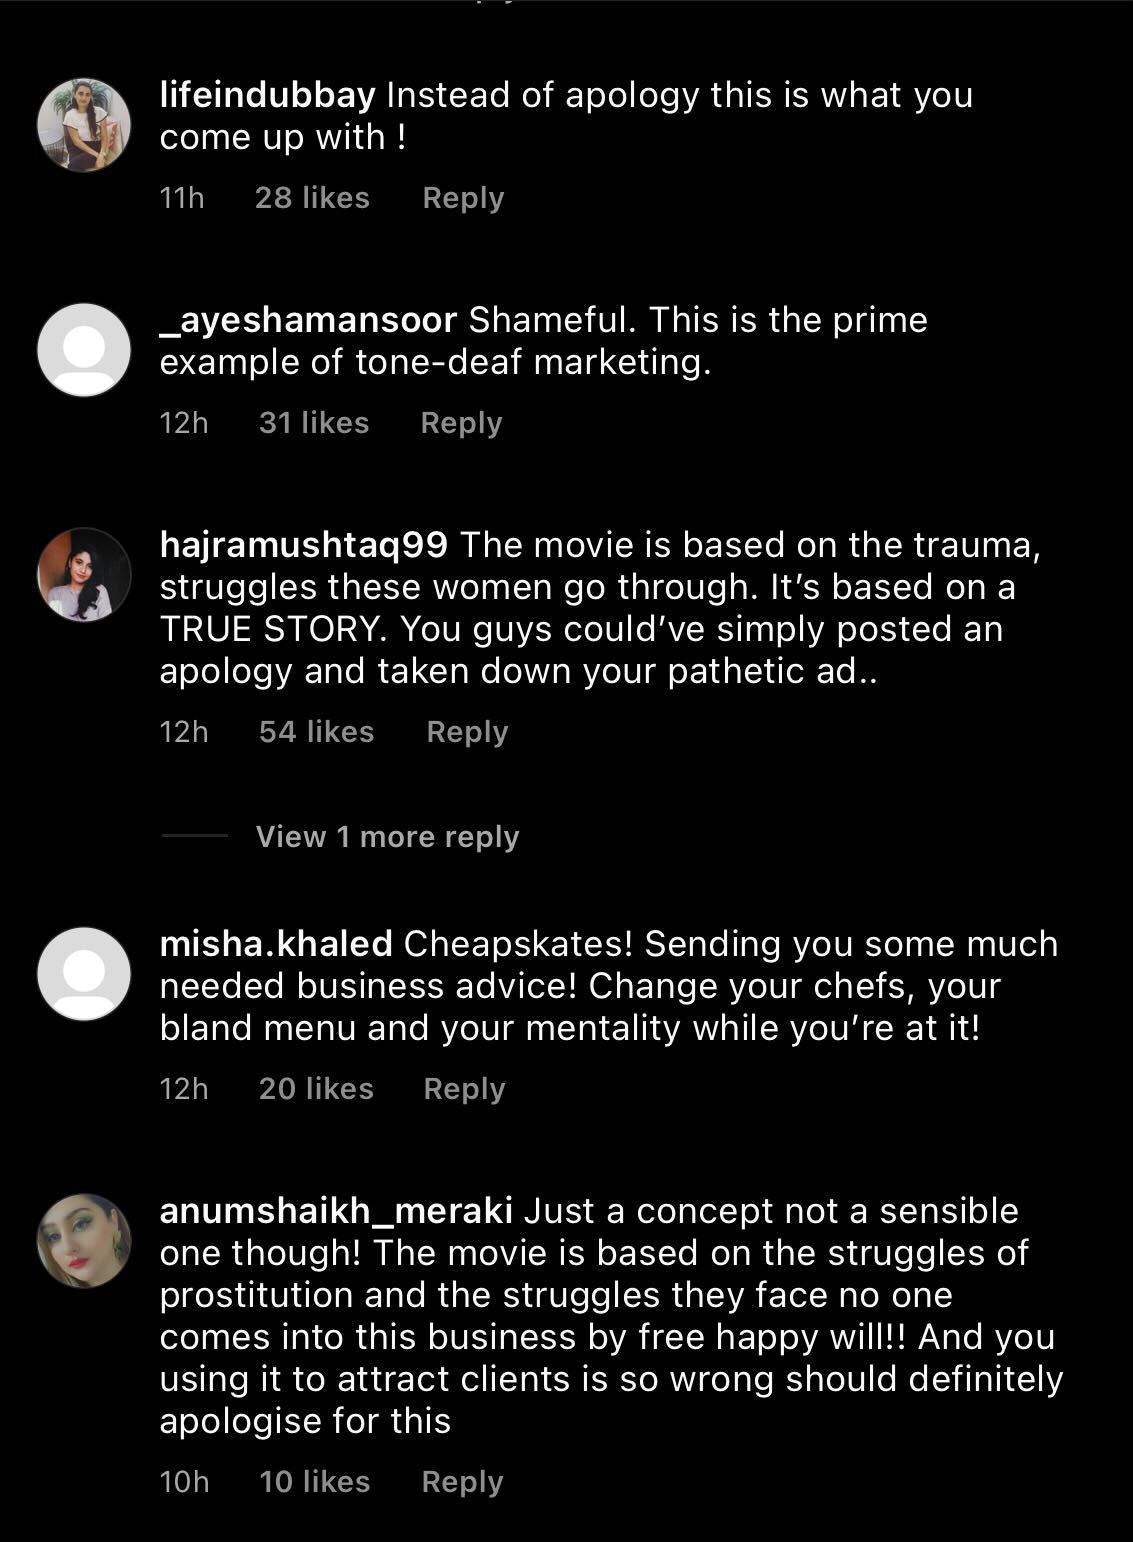Open anumshaikh_meraki username link

click(336, 1211)
